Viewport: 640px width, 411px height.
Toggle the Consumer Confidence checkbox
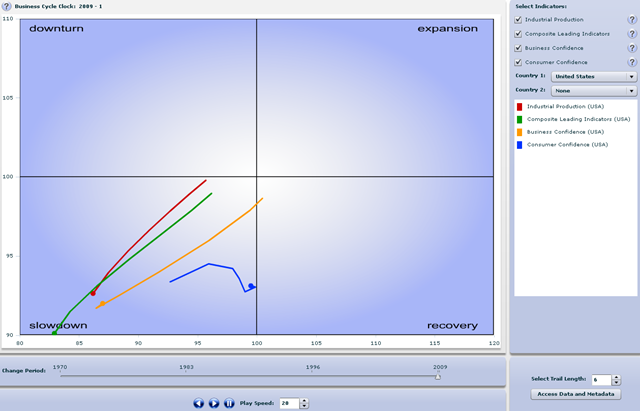click(518, 62)
